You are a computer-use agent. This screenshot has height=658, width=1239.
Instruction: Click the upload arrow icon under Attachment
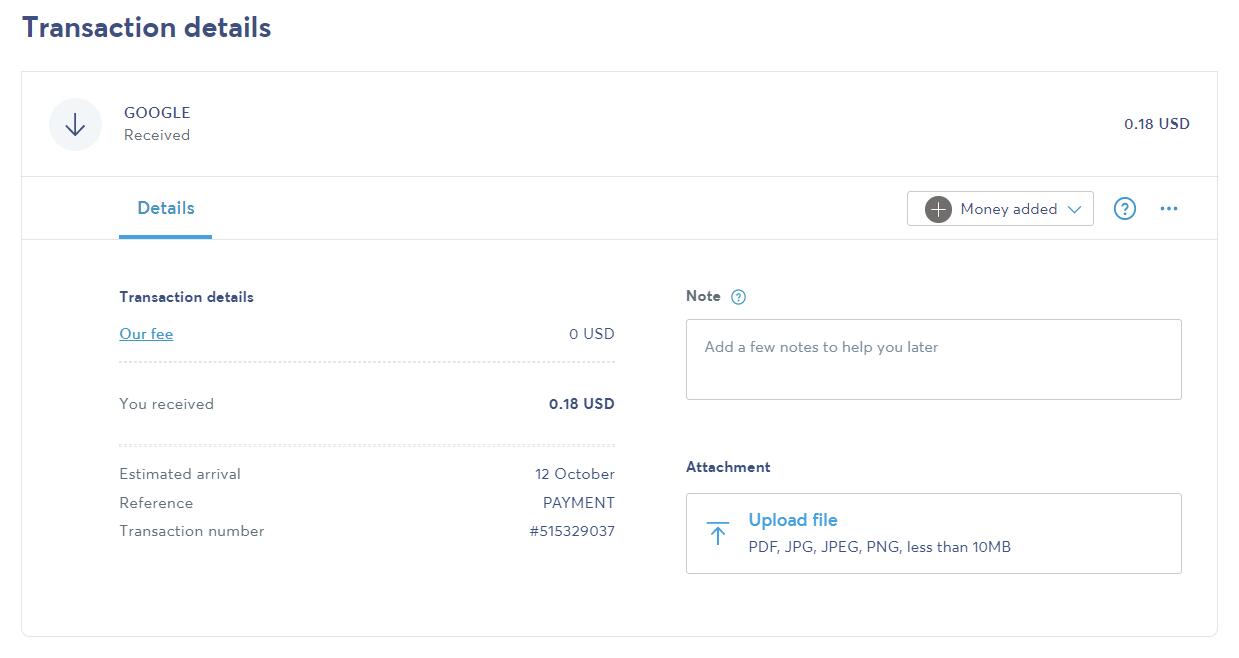pos(717,533)
